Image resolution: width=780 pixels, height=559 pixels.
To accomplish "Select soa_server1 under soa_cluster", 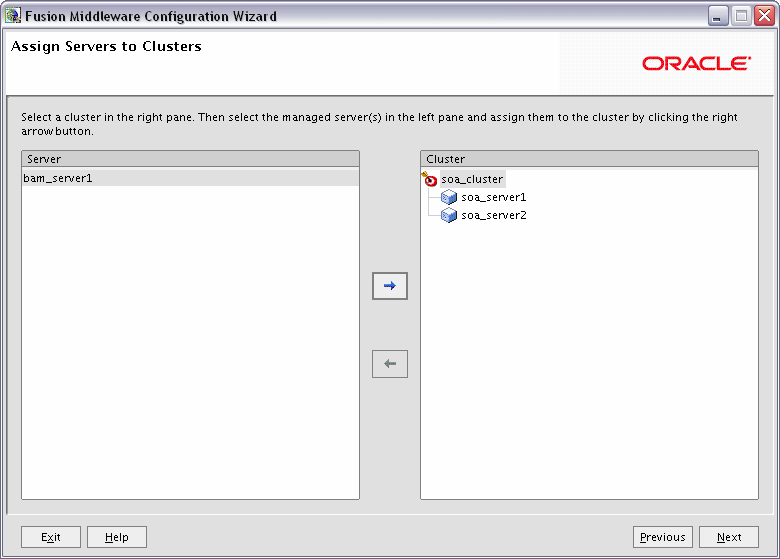I will coord(493,197).
